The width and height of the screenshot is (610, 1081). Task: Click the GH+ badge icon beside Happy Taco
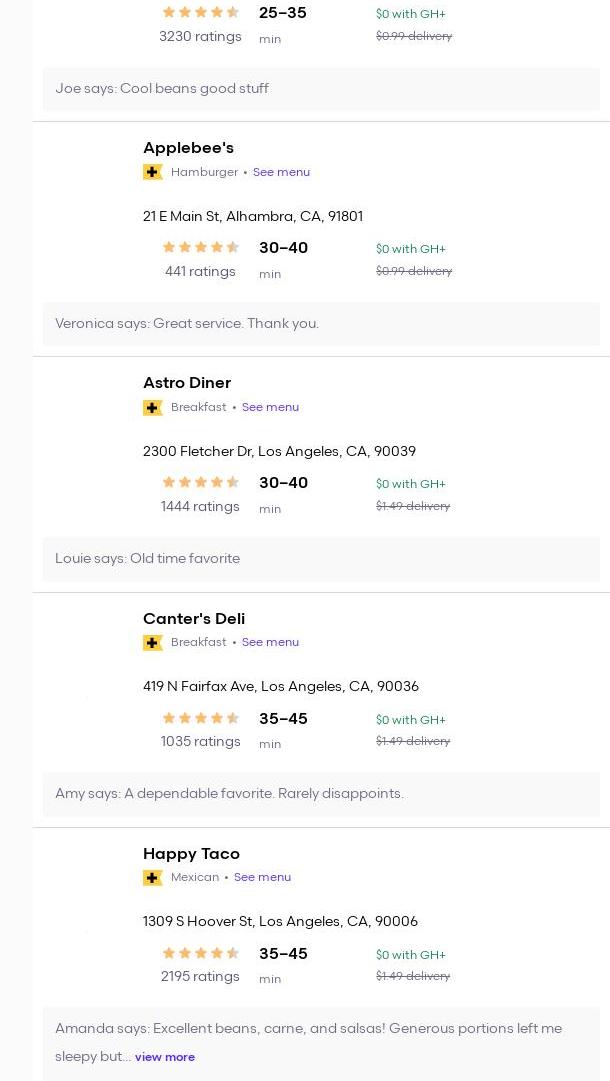pos(152,877)
